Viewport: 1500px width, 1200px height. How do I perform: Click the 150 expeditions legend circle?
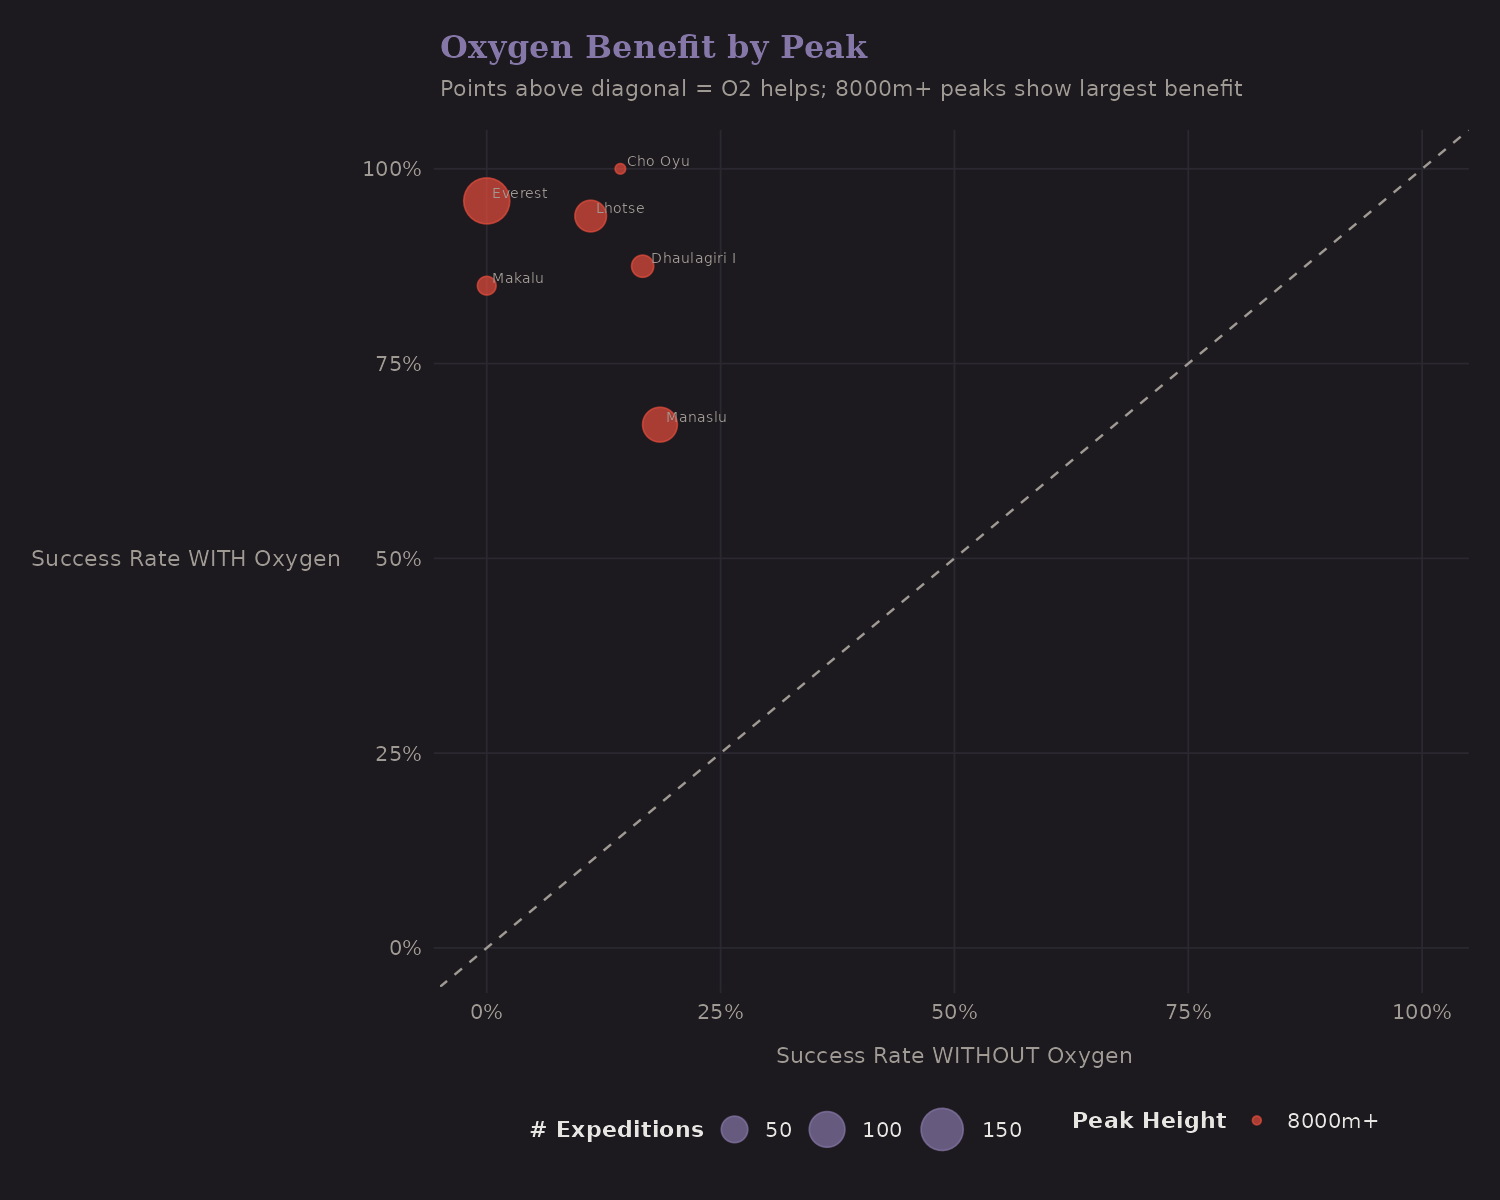pyautogui.click(x=942, y=1130)
